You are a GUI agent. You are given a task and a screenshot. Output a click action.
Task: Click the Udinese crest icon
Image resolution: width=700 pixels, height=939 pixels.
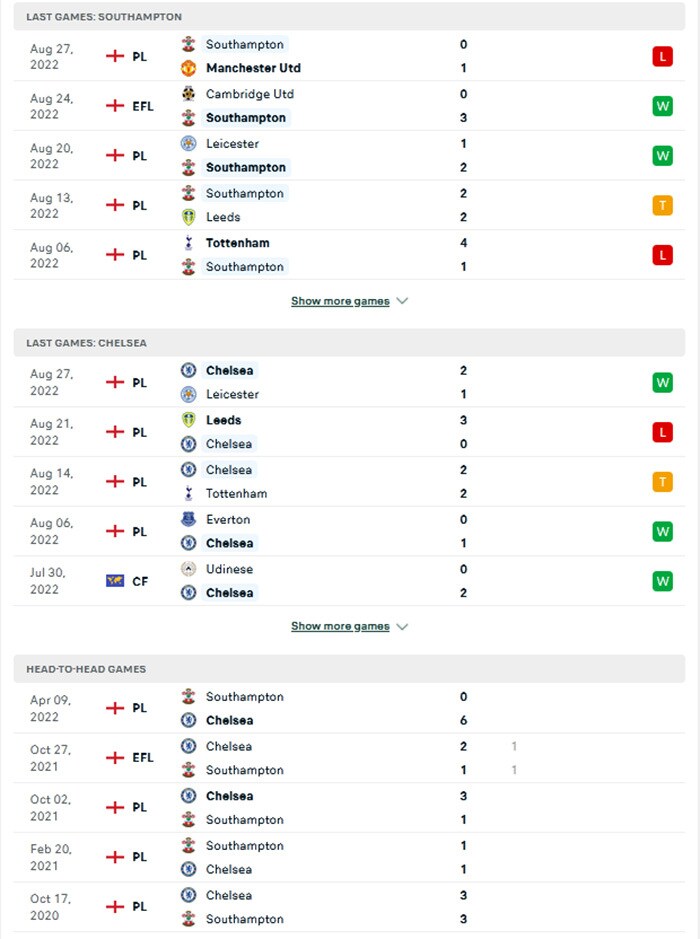(x=188, y=569)
